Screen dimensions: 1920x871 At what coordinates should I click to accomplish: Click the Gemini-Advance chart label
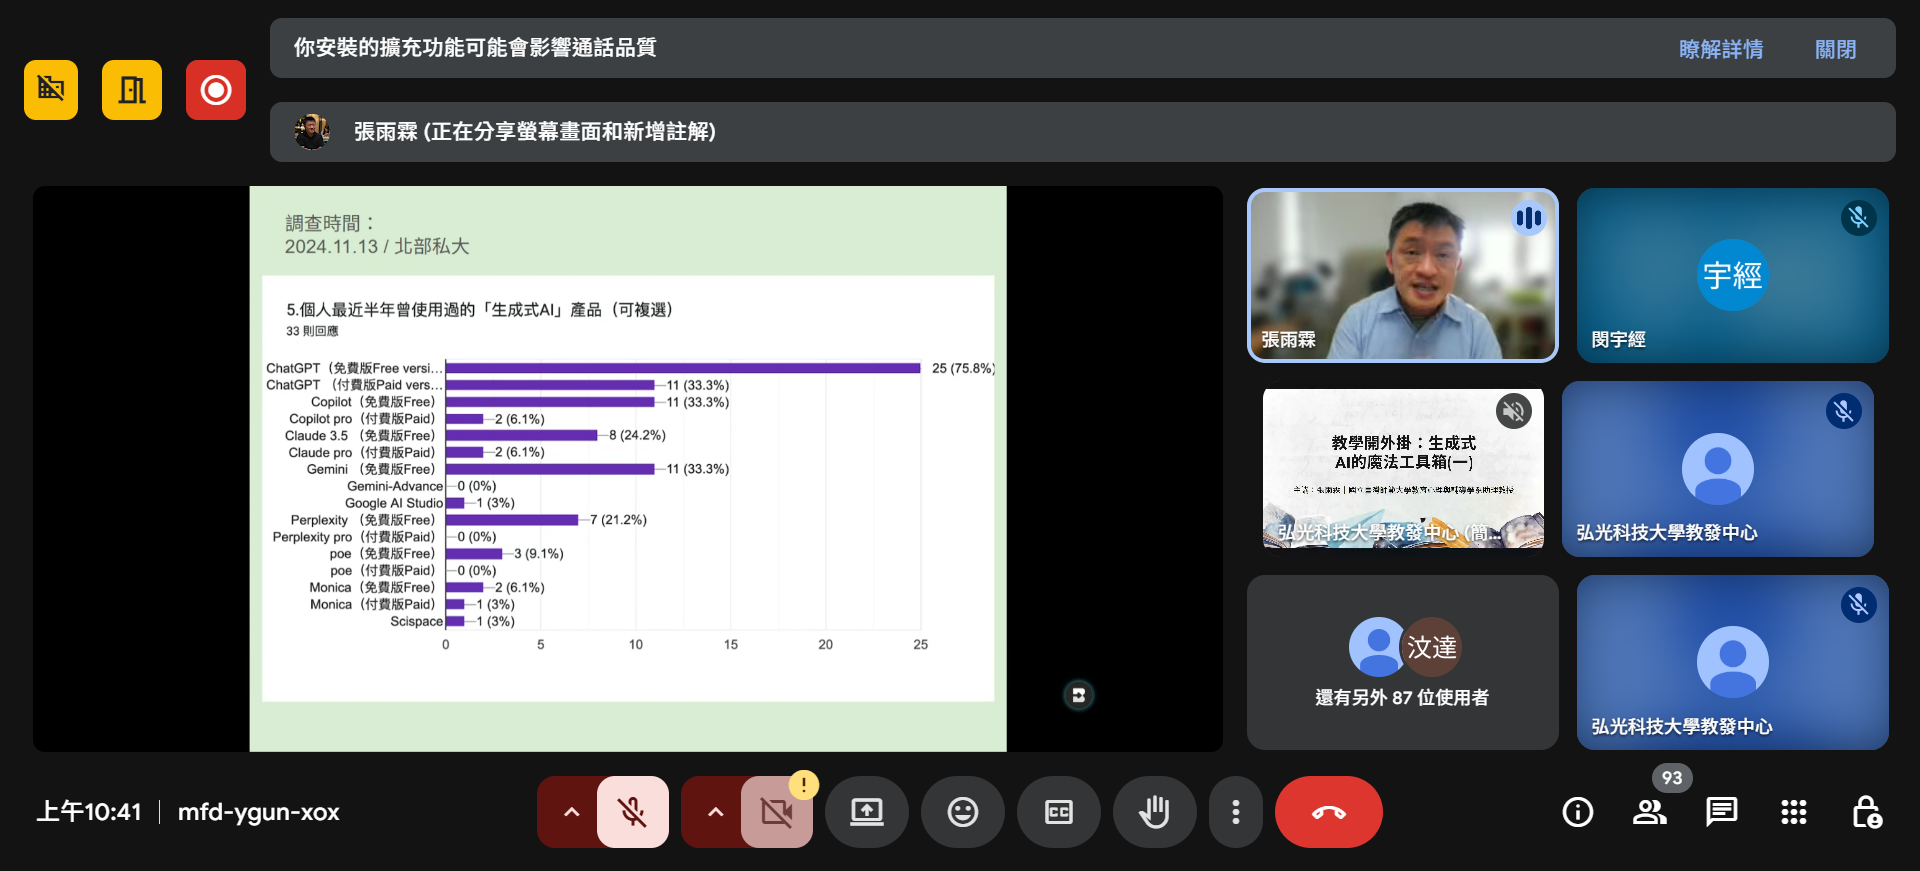pyautogui.click(x=395, y=486)
